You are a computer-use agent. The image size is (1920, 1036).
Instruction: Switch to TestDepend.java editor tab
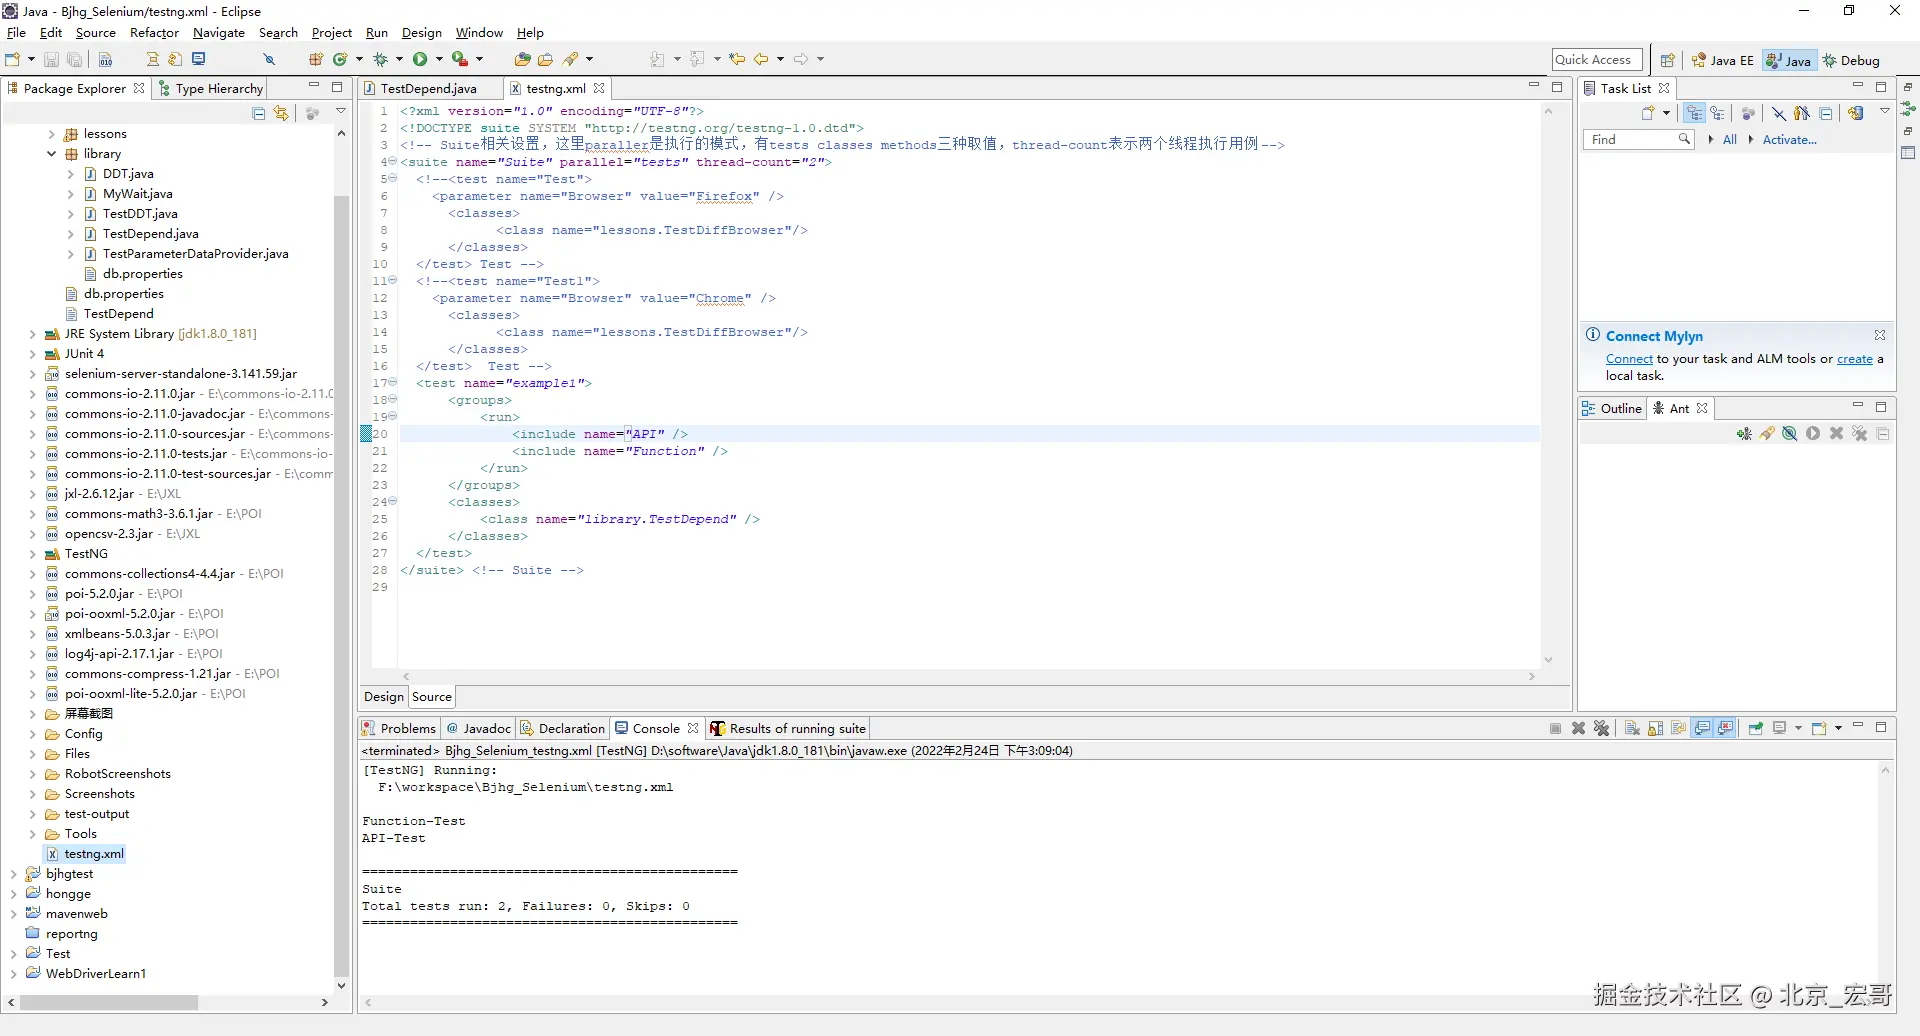(x=428, y=89)
